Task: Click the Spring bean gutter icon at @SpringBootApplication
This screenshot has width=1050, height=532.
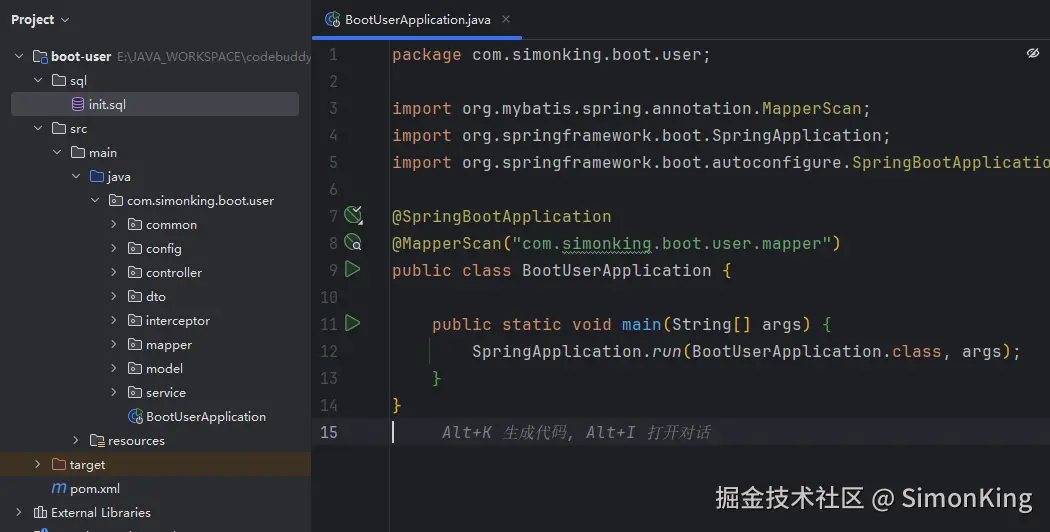Action: tap(353, 215)
